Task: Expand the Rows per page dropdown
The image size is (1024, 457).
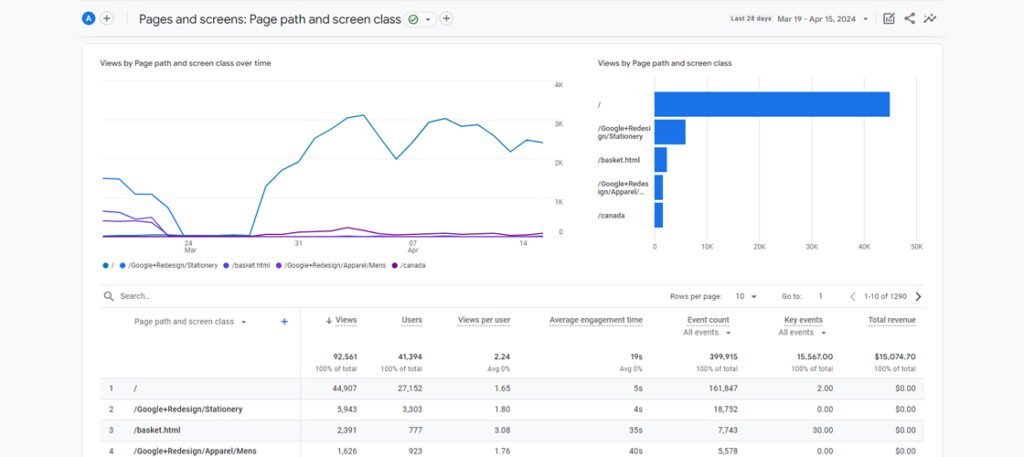Action: pos(747,296)
